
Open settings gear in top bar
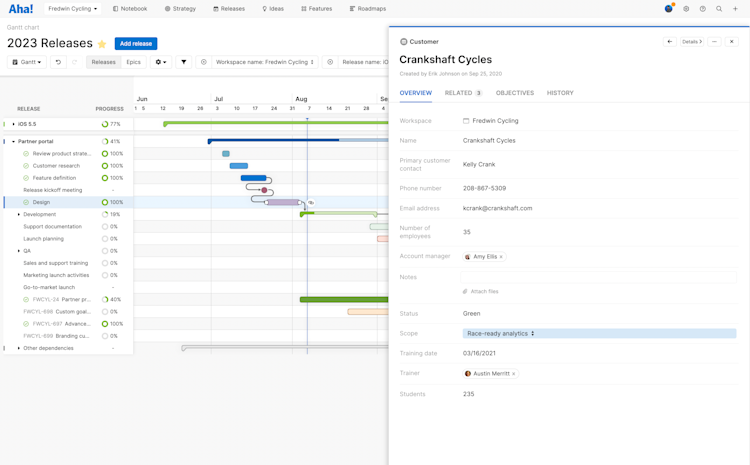[686, 9]
